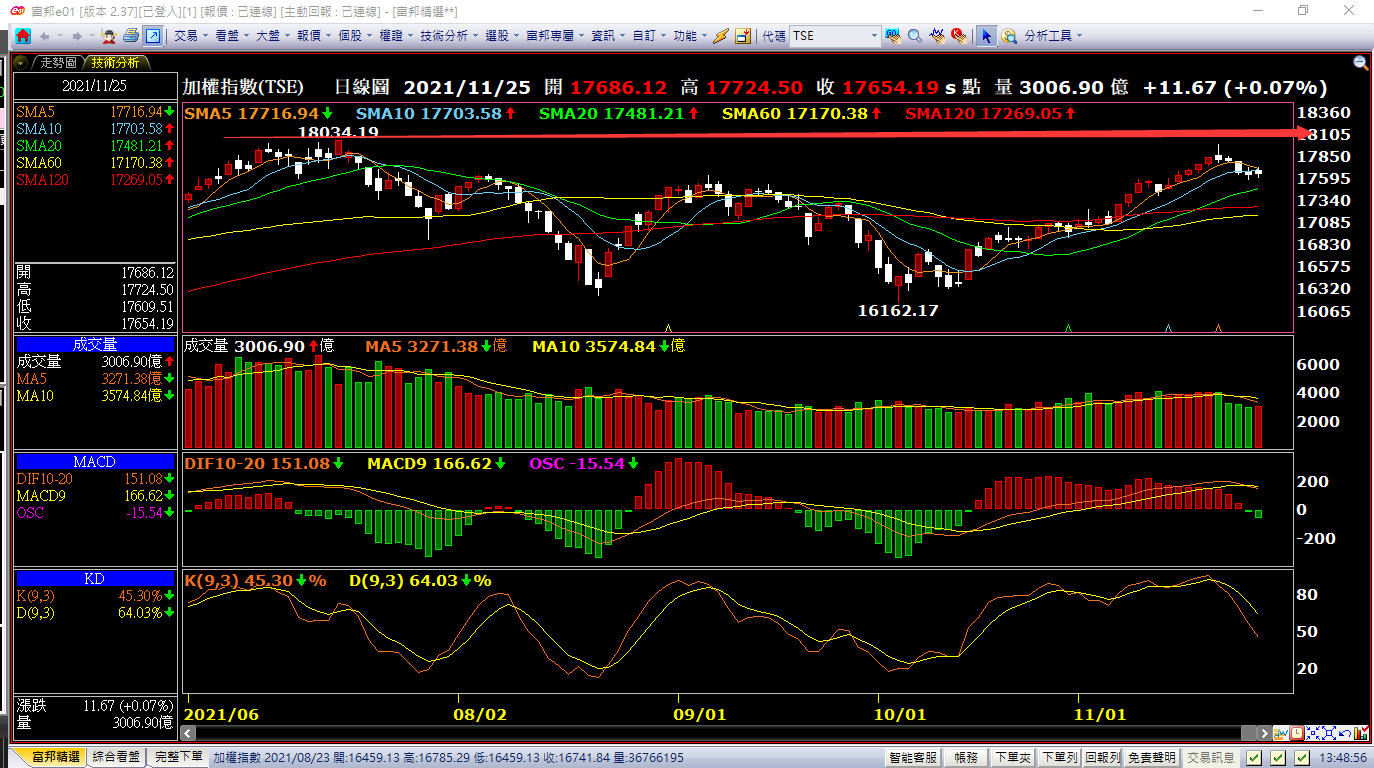1374x768 pixels.
Task: Switch to the 走勢圖 tab
Action: coord(58,62)
